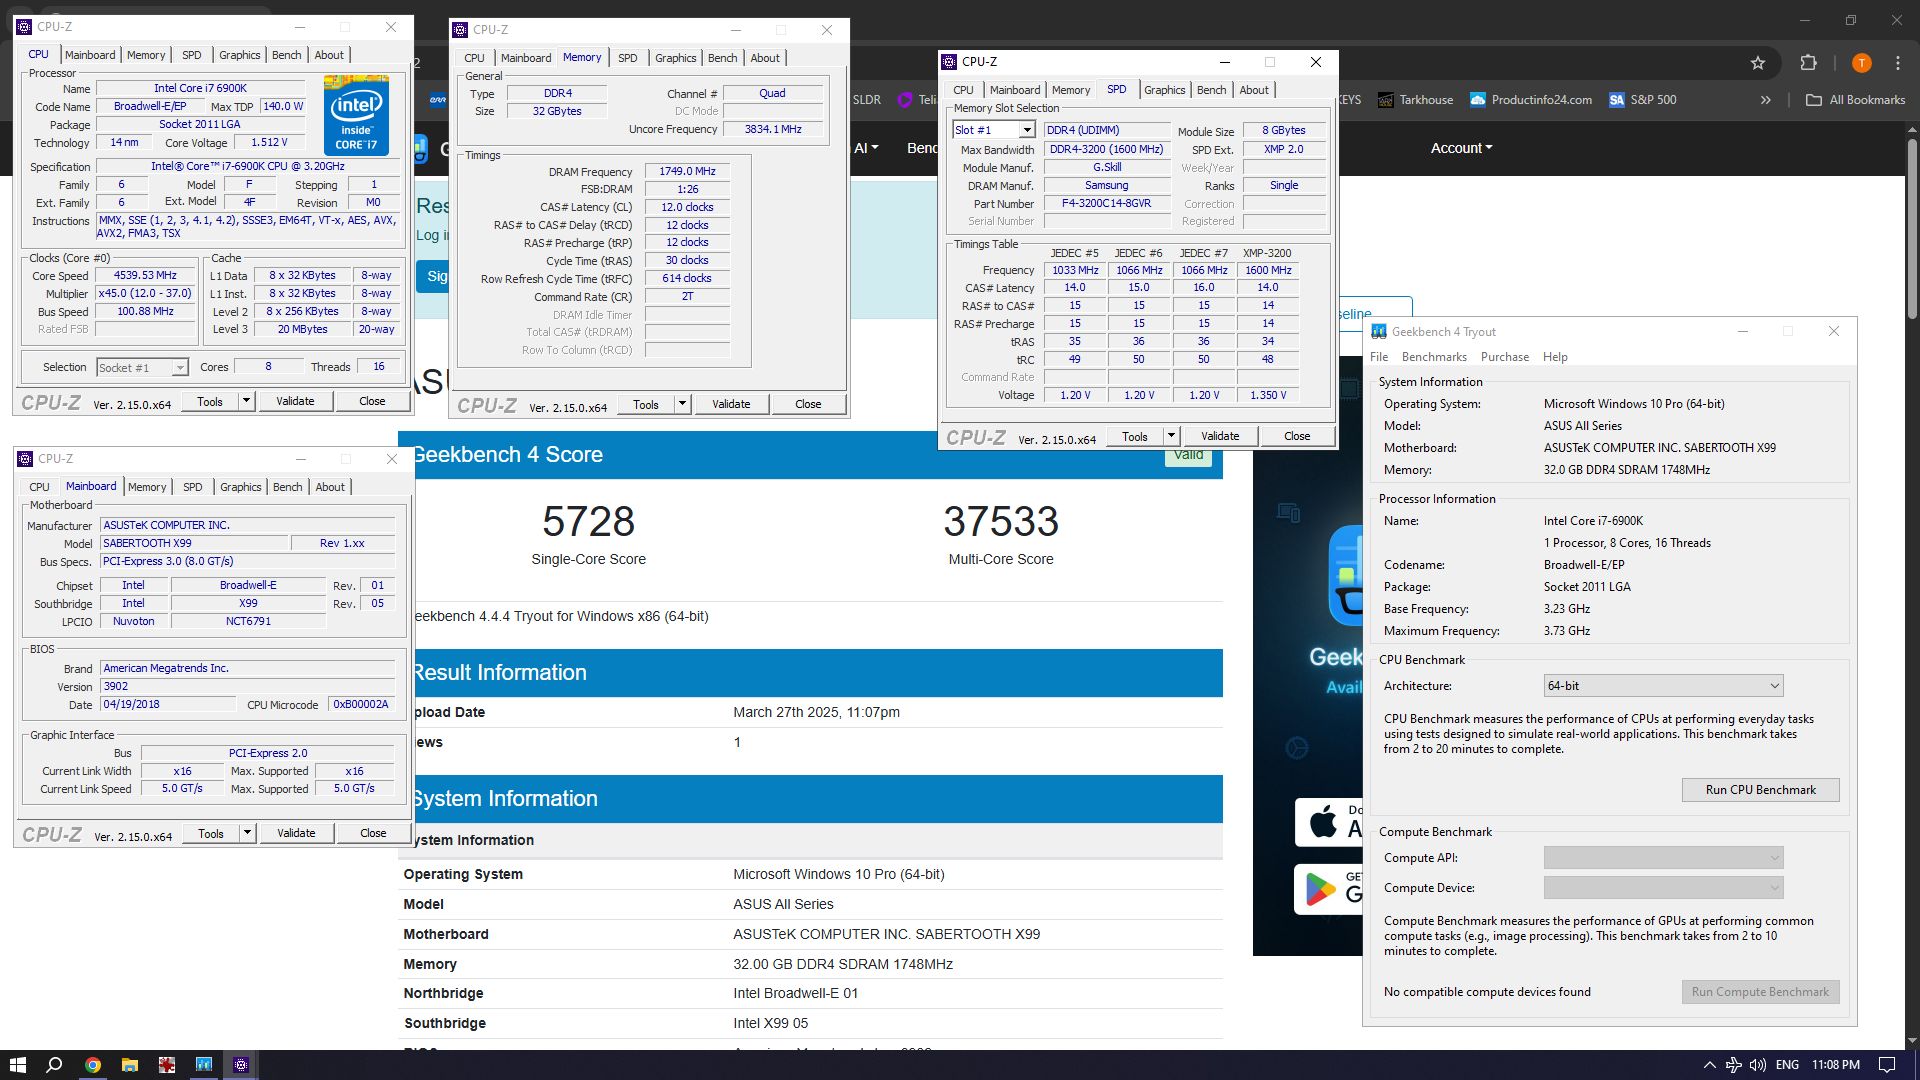Open the Slot #1 memory slot dropdown
Image resolution: width=1920 pixels, height=1080 pixels.
tap(1027, 131)
